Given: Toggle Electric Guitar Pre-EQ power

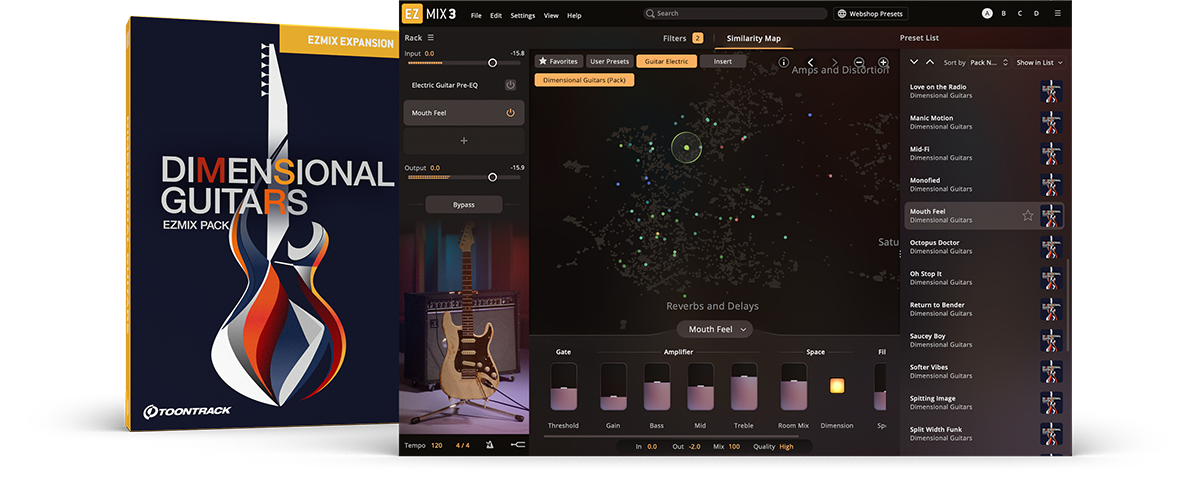Looking at the screenshot, I should (x=510, y=85).
